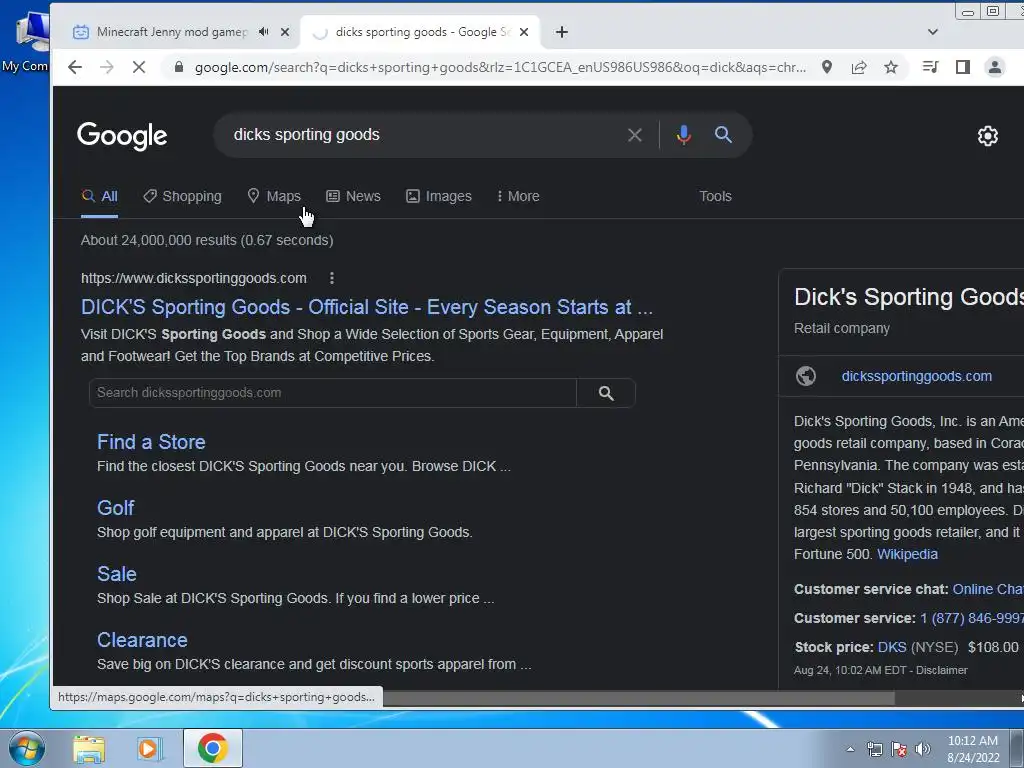Open a new tab with the plus button
1024x768 pixels.
pos(562,32)
